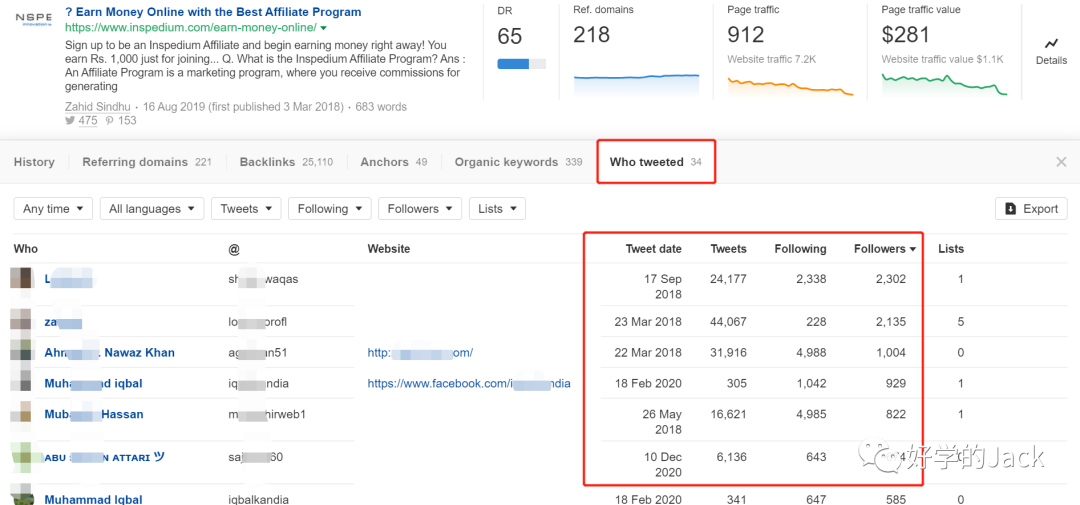This screenshot has width=1080, height=505.
Task: Click handle text ending waqas
Action: click(263, 279)
